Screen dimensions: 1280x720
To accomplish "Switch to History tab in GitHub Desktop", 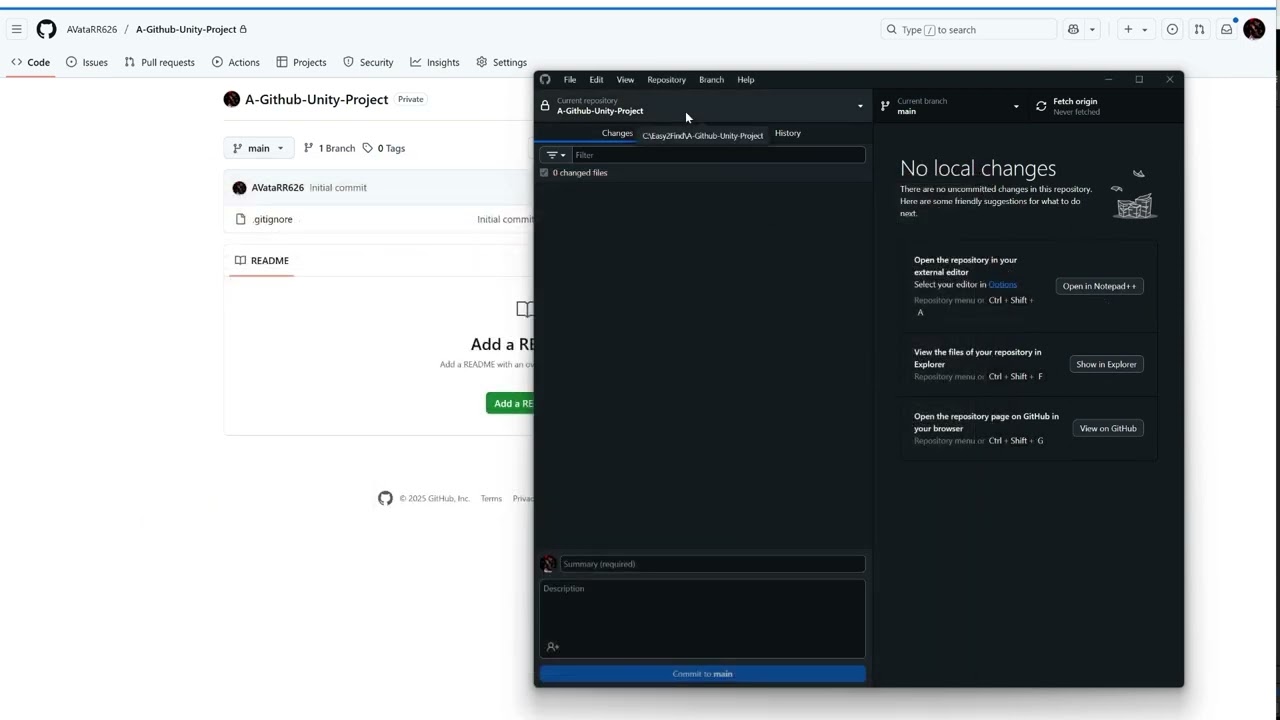I will pyautogui.click(x=787, y=133).
